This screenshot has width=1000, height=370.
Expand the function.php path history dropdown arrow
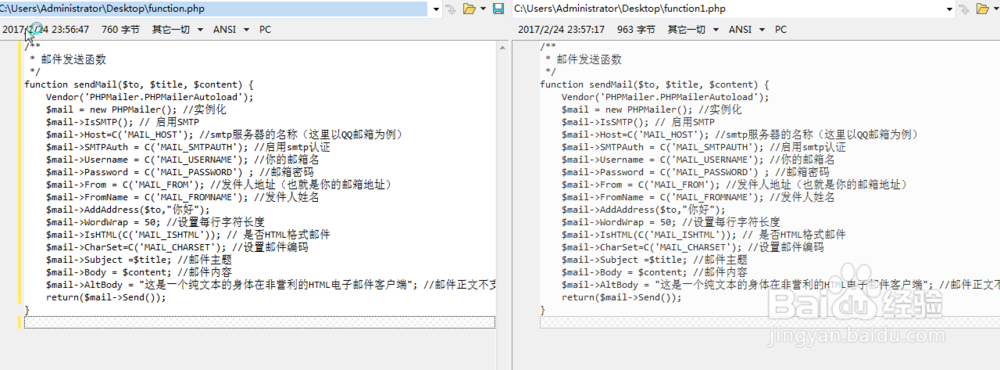436,9
